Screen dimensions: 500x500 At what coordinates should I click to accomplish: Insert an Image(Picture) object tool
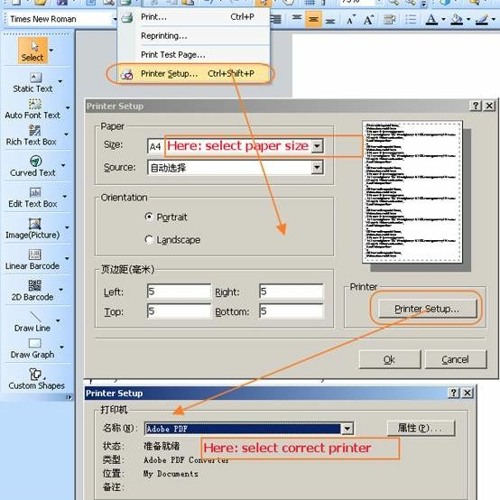[x=33, y=229]
